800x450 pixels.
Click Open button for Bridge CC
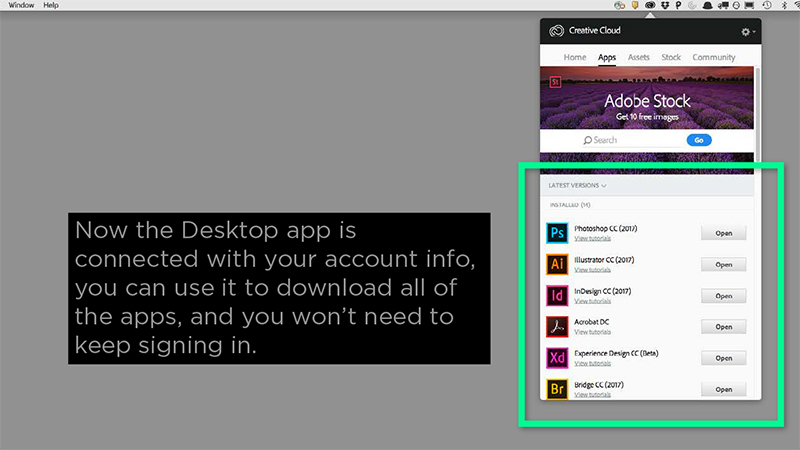tap(723, 389)
